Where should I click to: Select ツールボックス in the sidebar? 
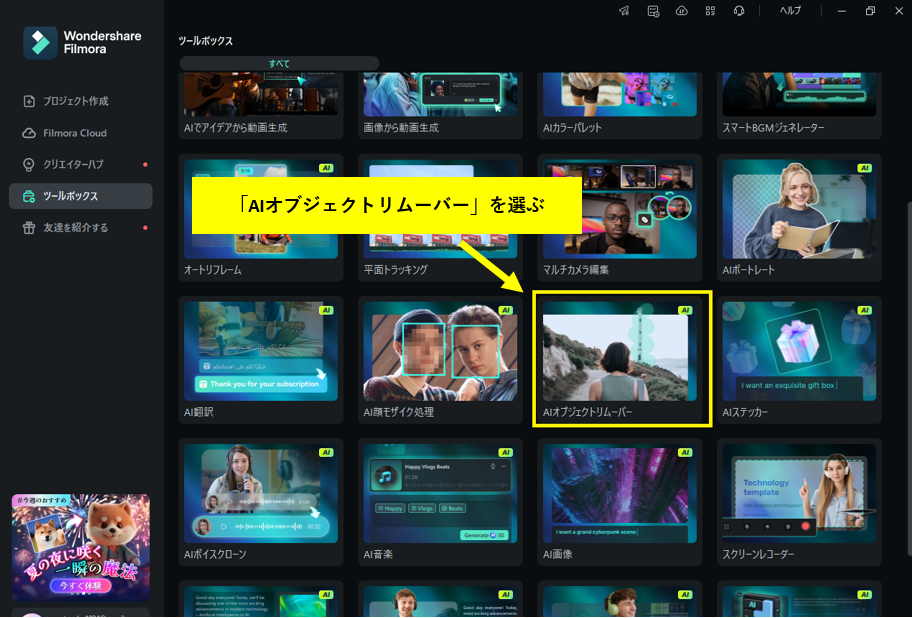[81, 196]
